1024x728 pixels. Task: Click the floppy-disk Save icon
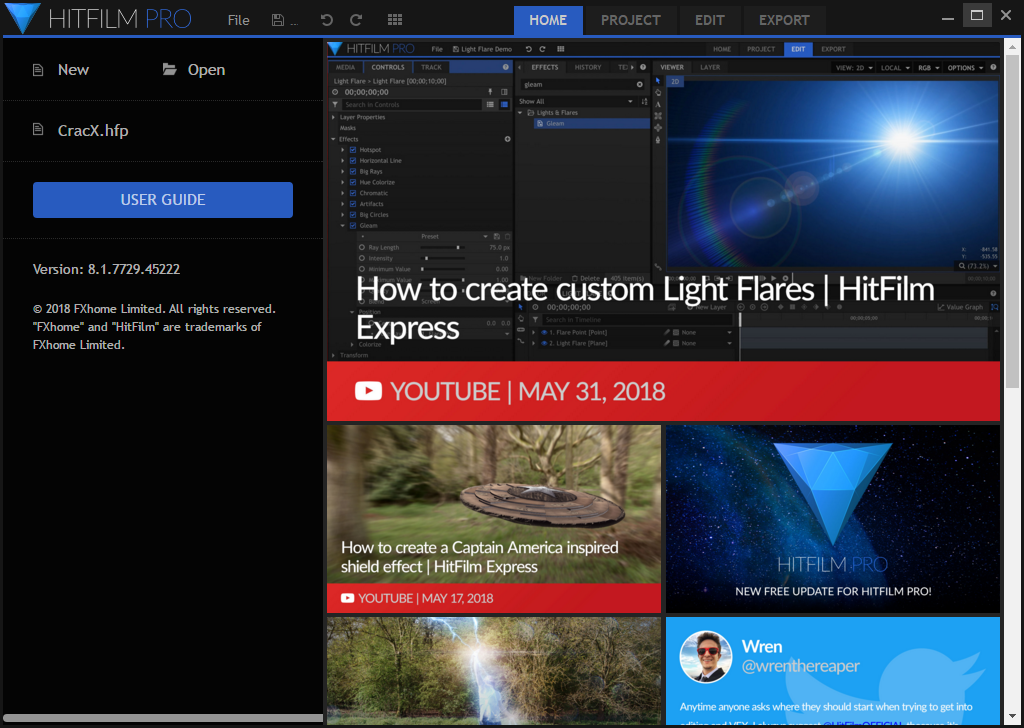point(278,20)
